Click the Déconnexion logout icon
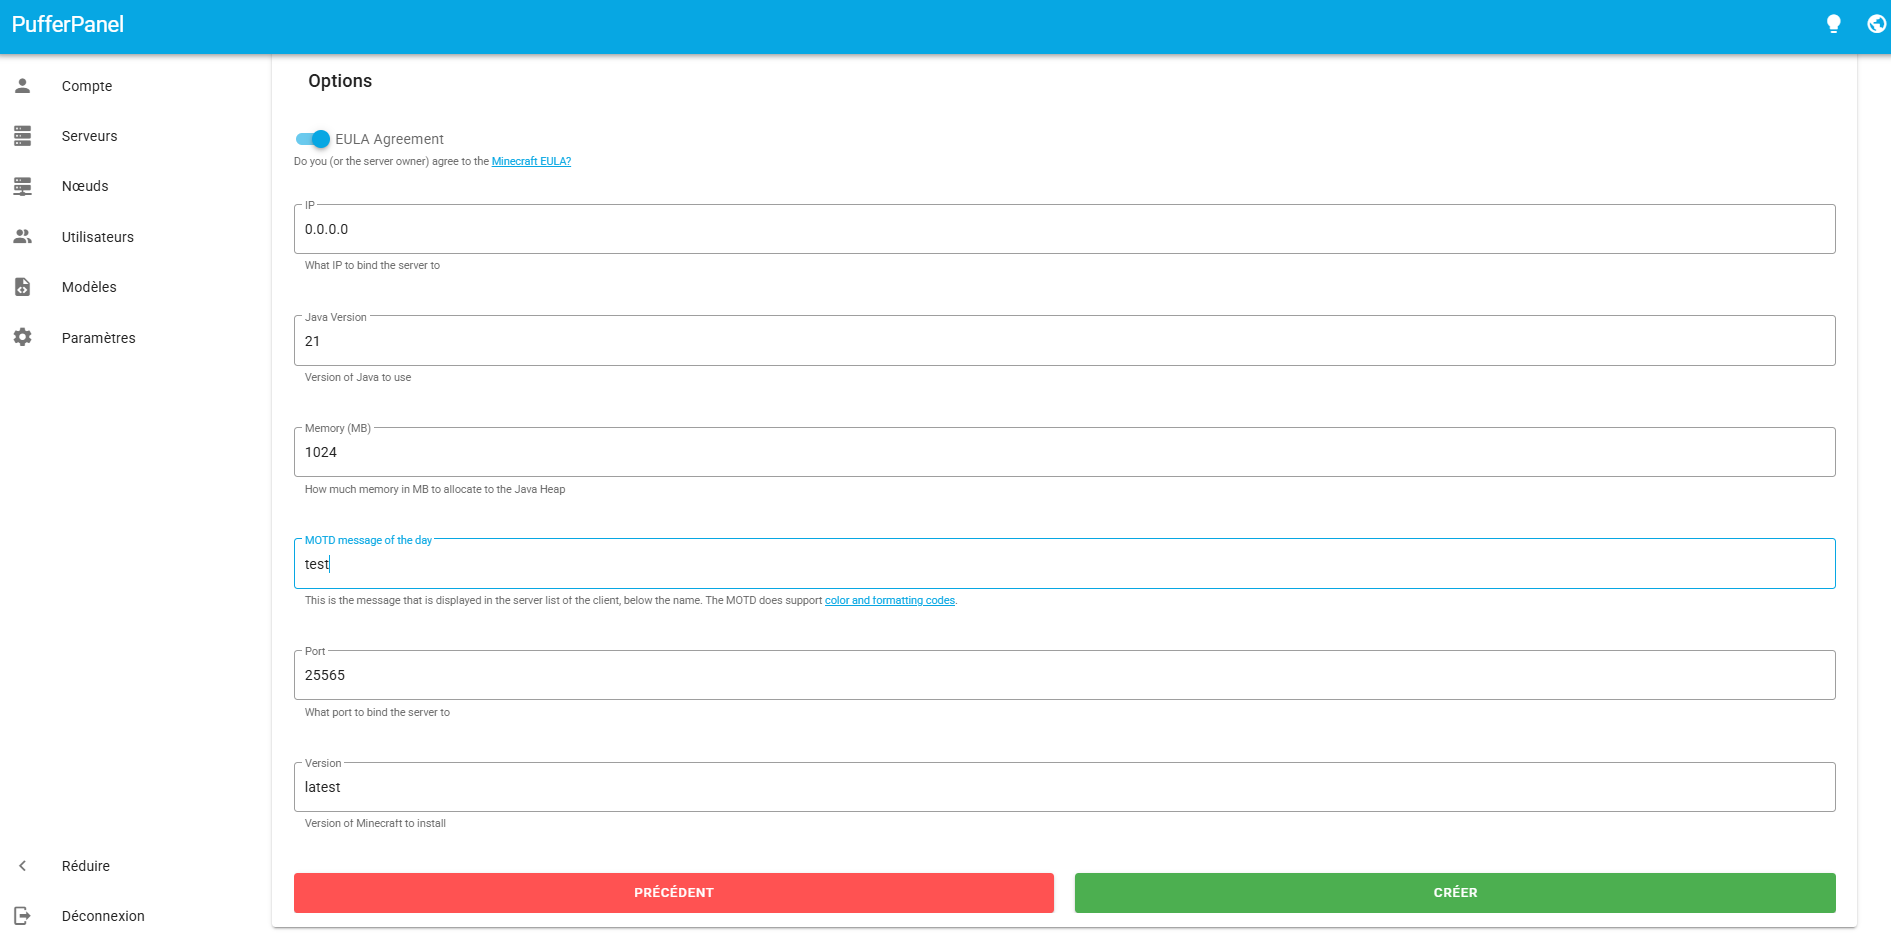 tap(23, 916)
